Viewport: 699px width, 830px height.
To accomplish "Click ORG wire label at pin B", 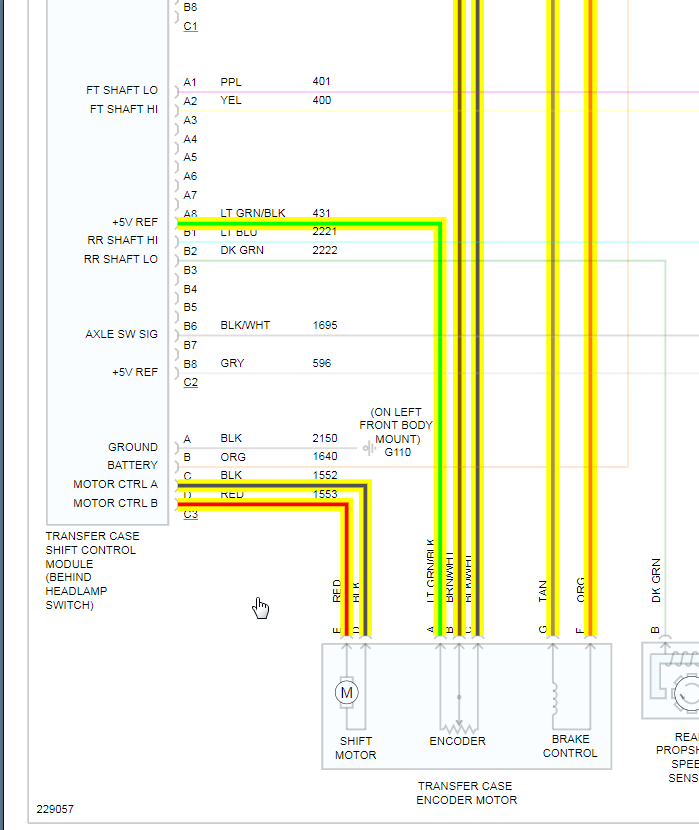I will 233,457.
